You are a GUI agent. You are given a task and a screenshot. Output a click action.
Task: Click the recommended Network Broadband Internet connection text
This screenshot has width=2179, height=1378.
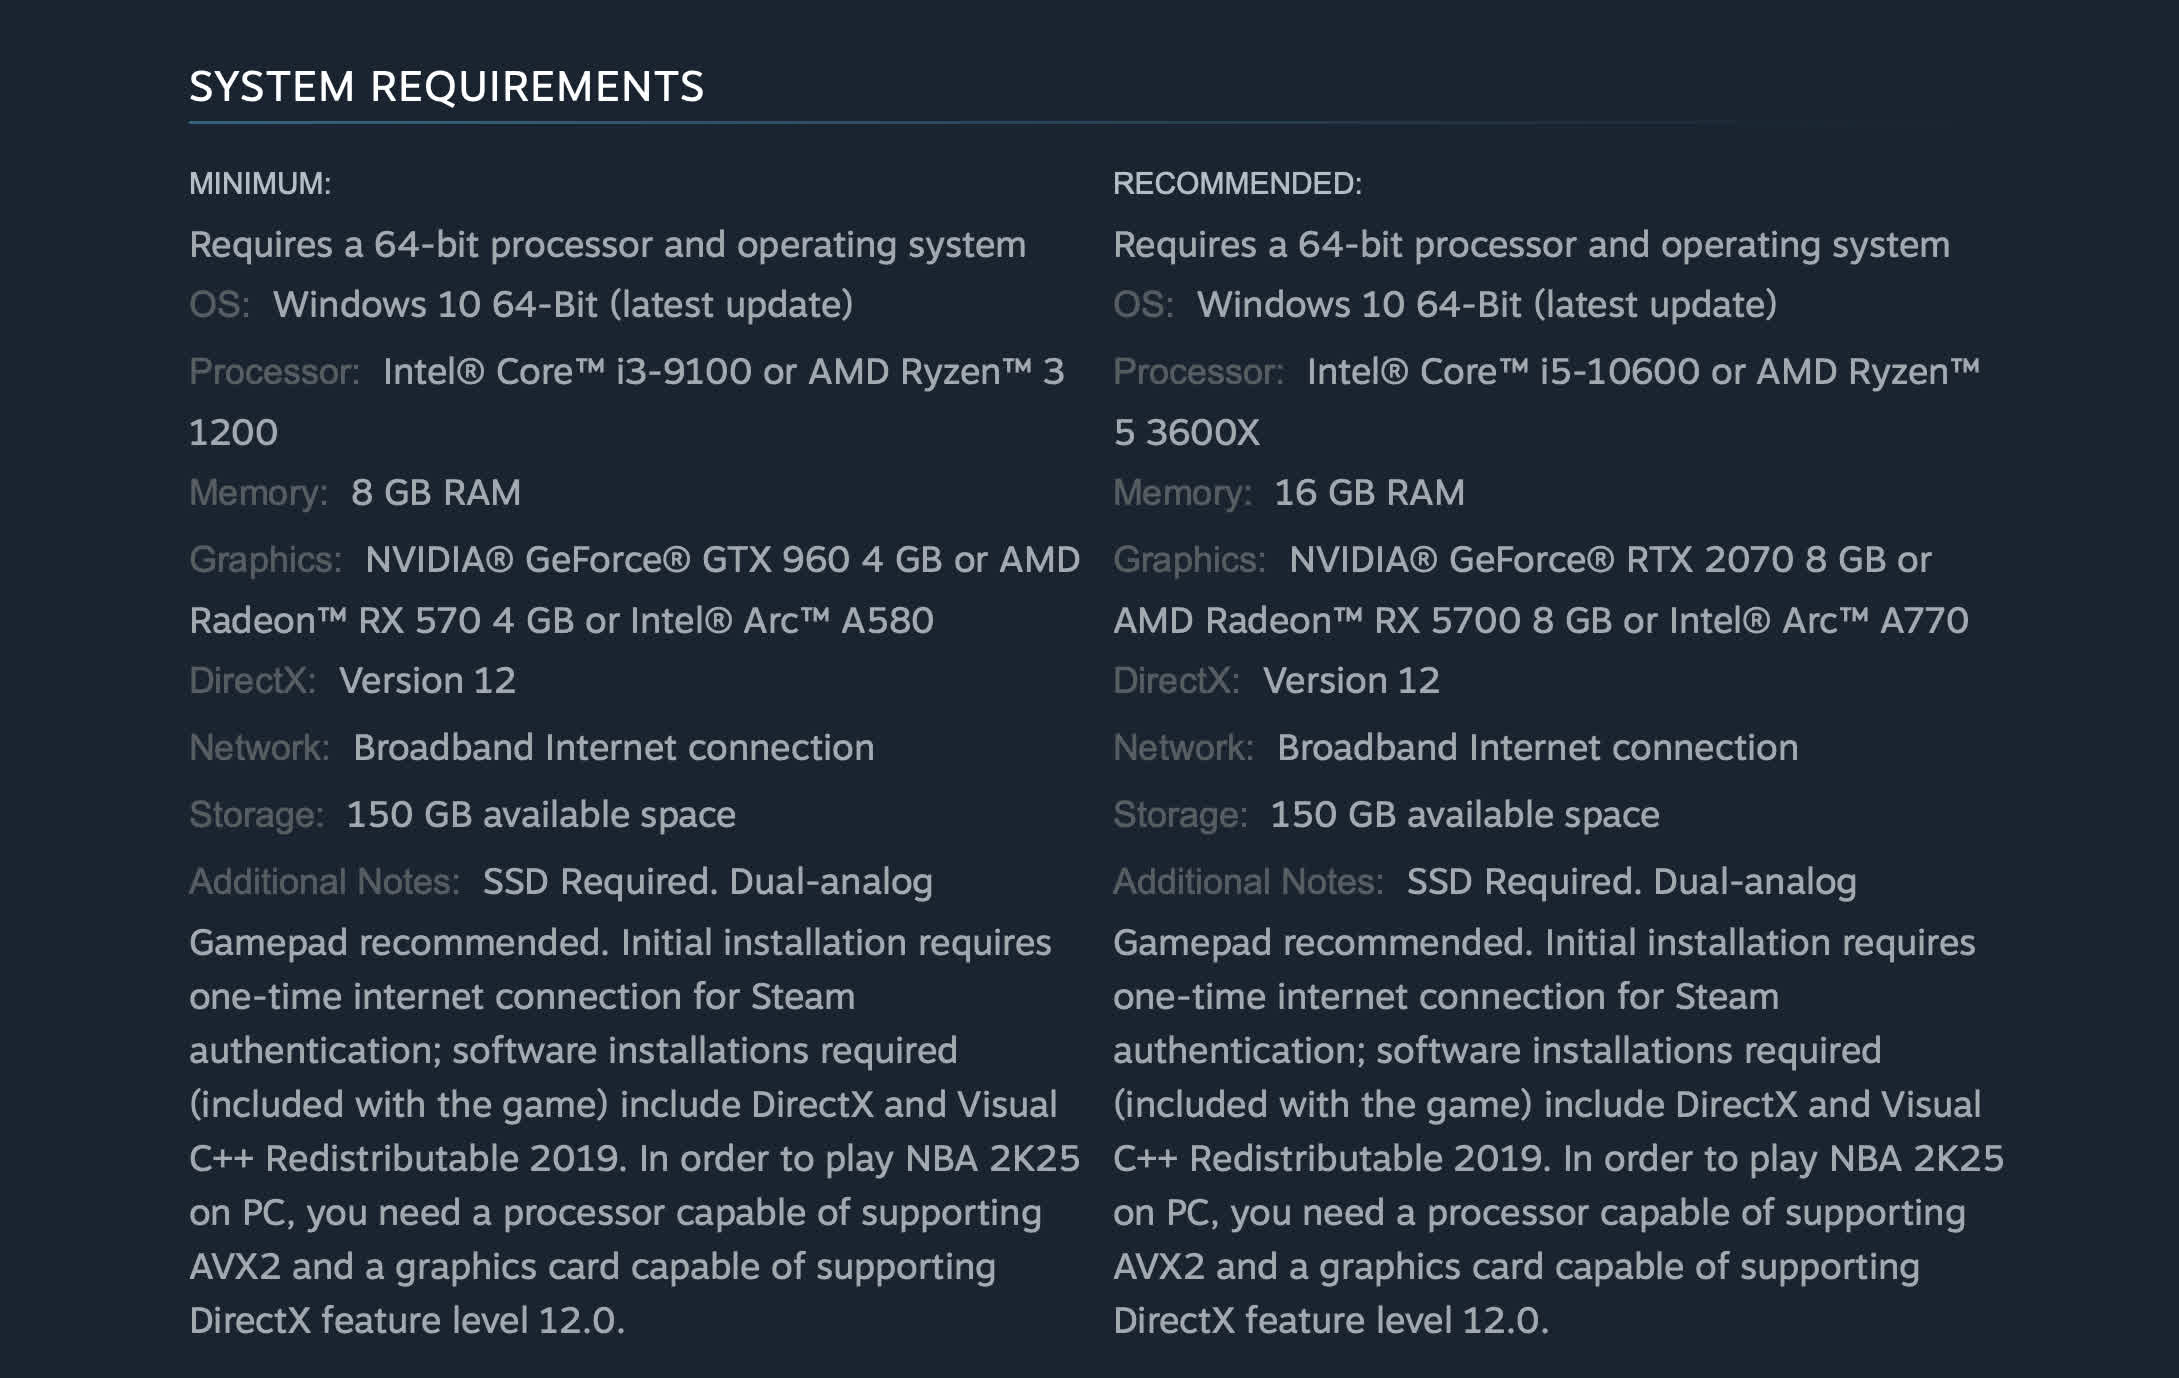pos(1538,748)
